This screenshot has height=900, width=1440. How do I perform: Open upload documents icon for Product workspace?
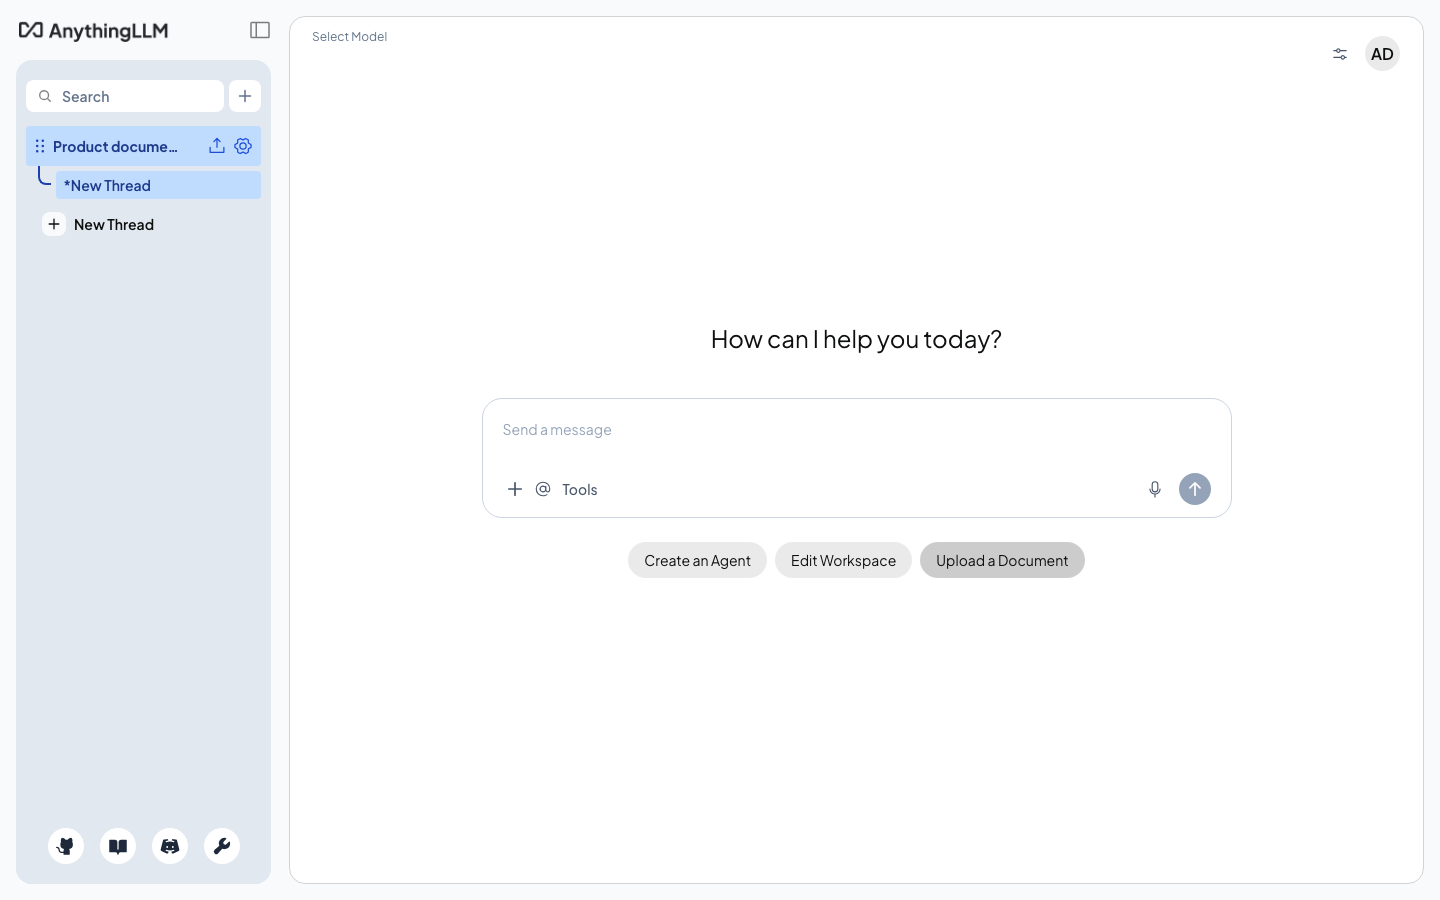tap(217, 146)
